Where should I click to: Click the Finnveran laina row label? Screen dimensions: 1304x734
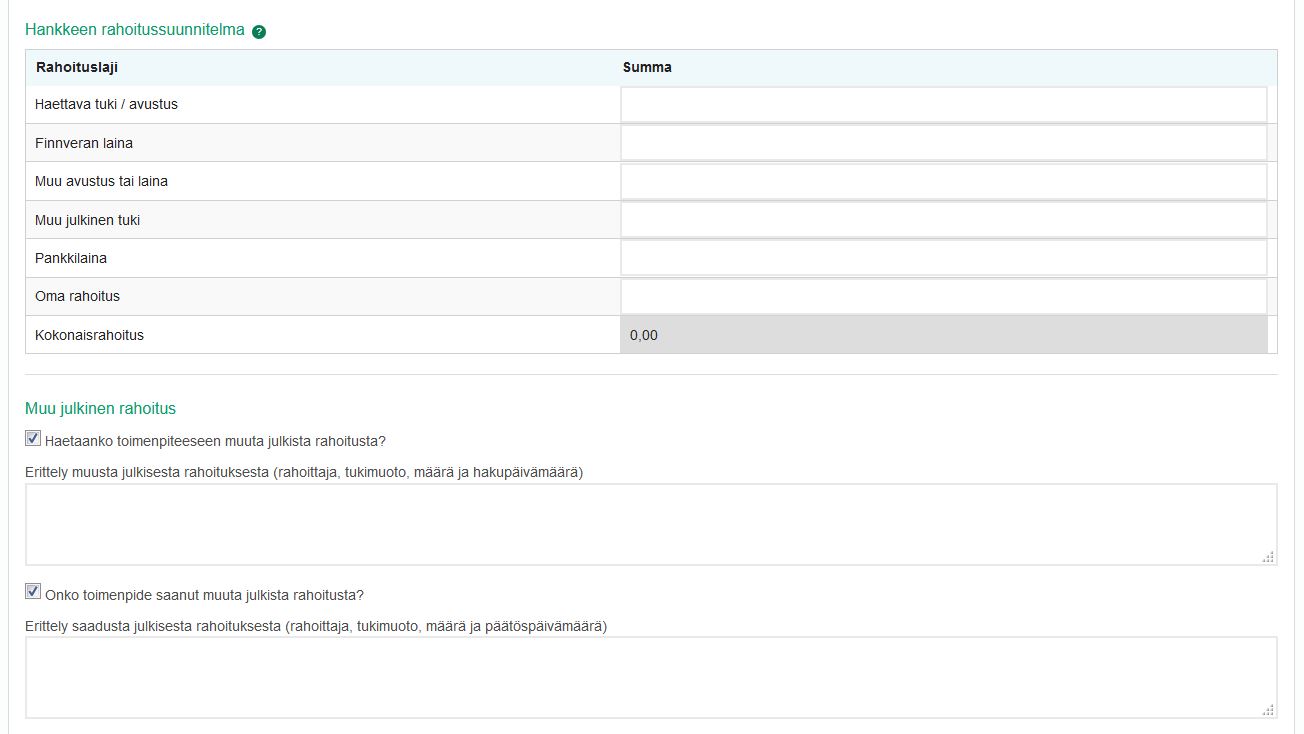(x=84, y=143)
